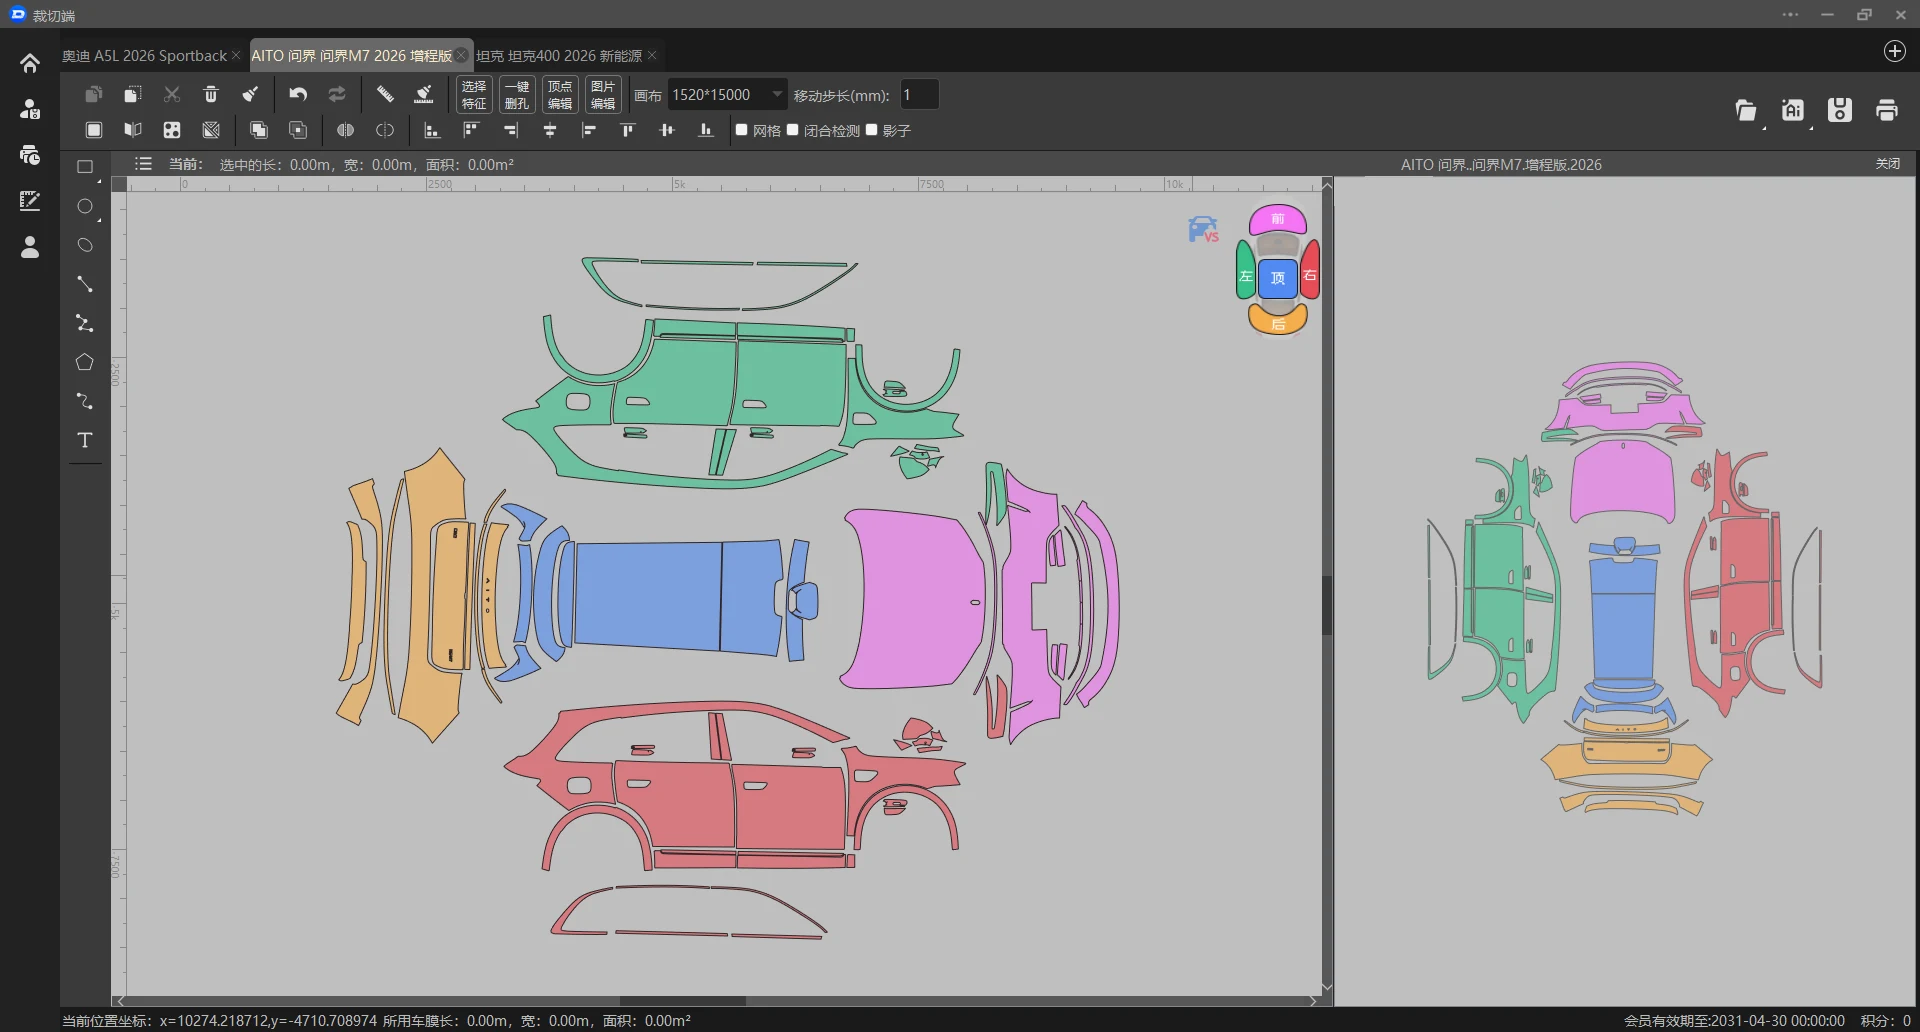Click the Cut scissors icon

172,94
